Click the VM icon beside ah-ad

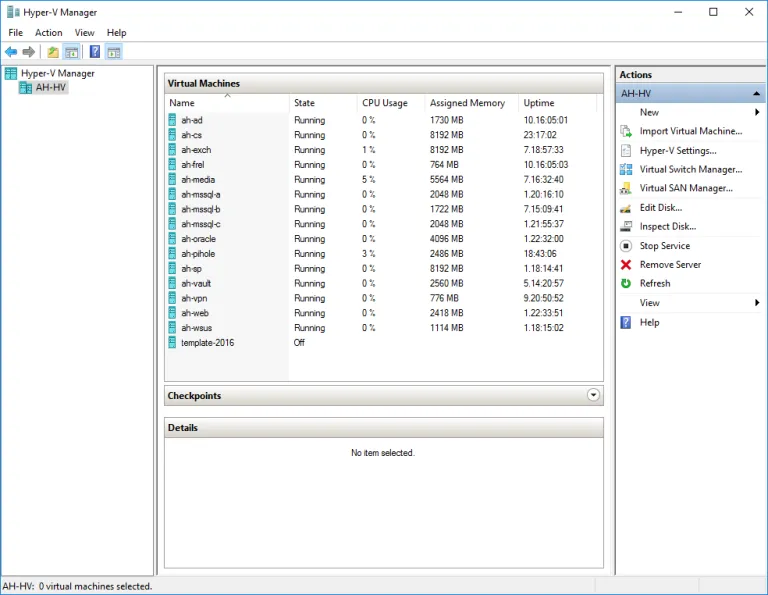point(172,120)
